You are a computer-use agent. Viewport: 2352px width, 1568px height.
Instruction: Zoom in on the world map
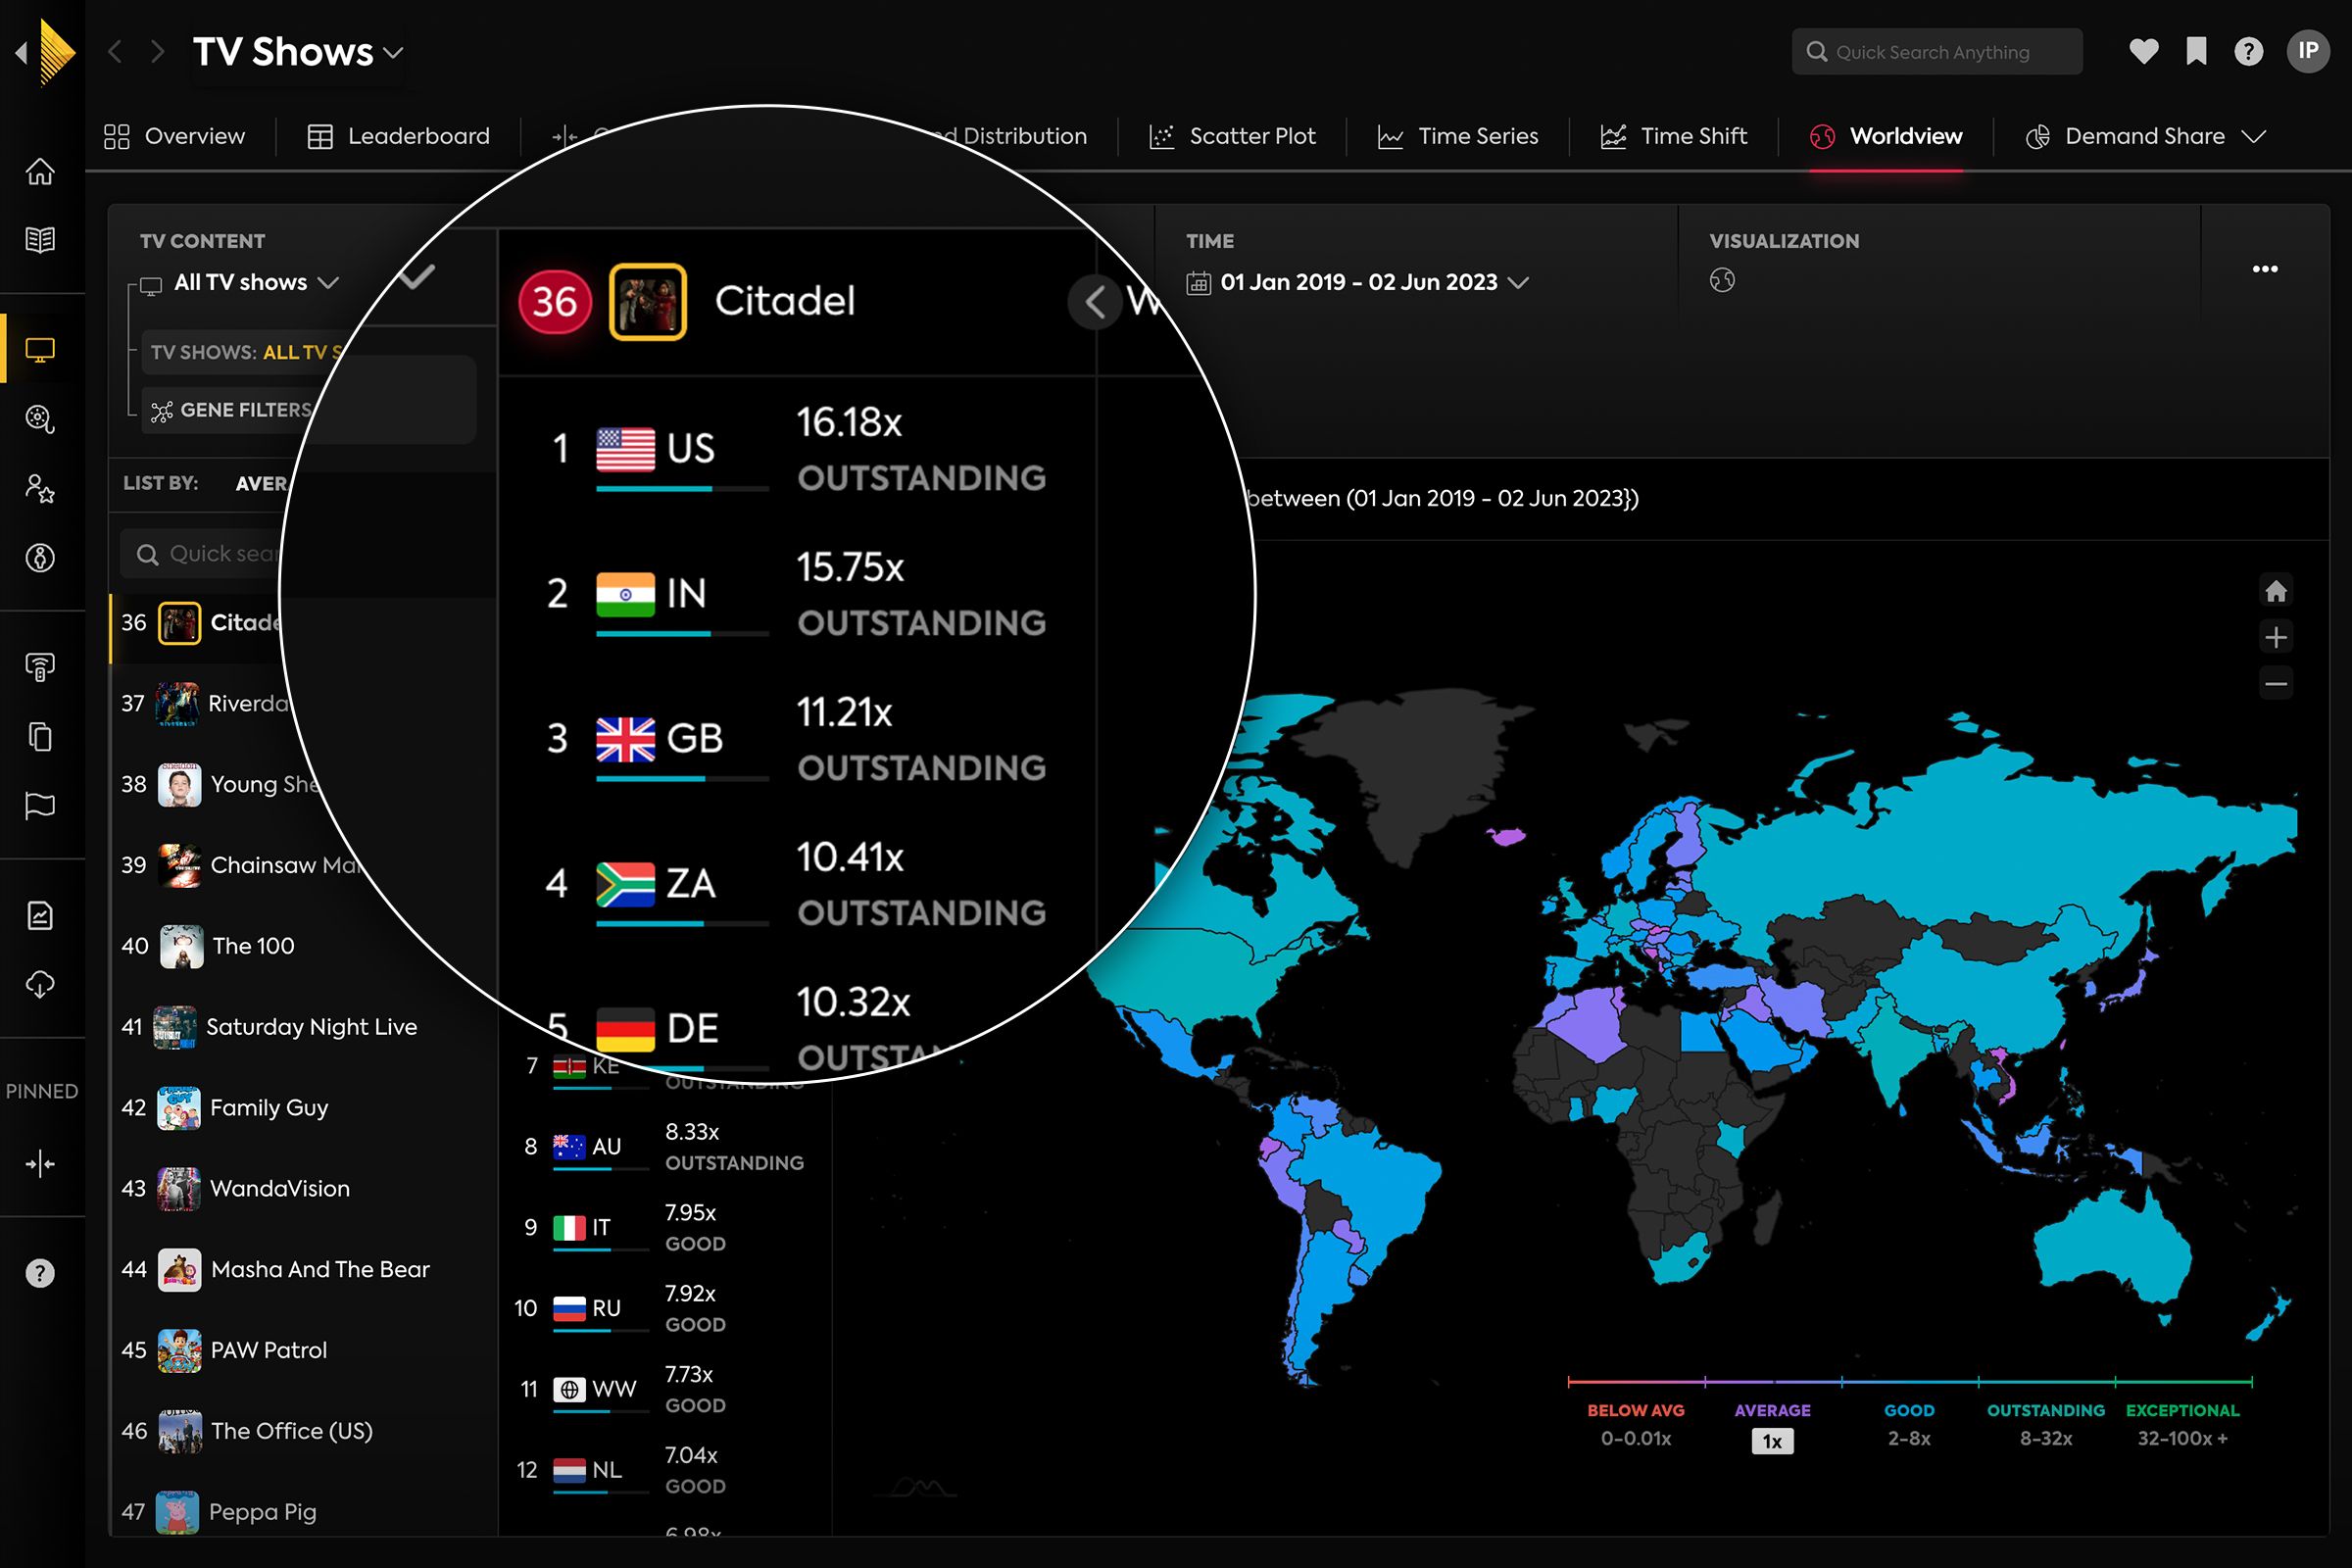click(x=2275, y=637)
